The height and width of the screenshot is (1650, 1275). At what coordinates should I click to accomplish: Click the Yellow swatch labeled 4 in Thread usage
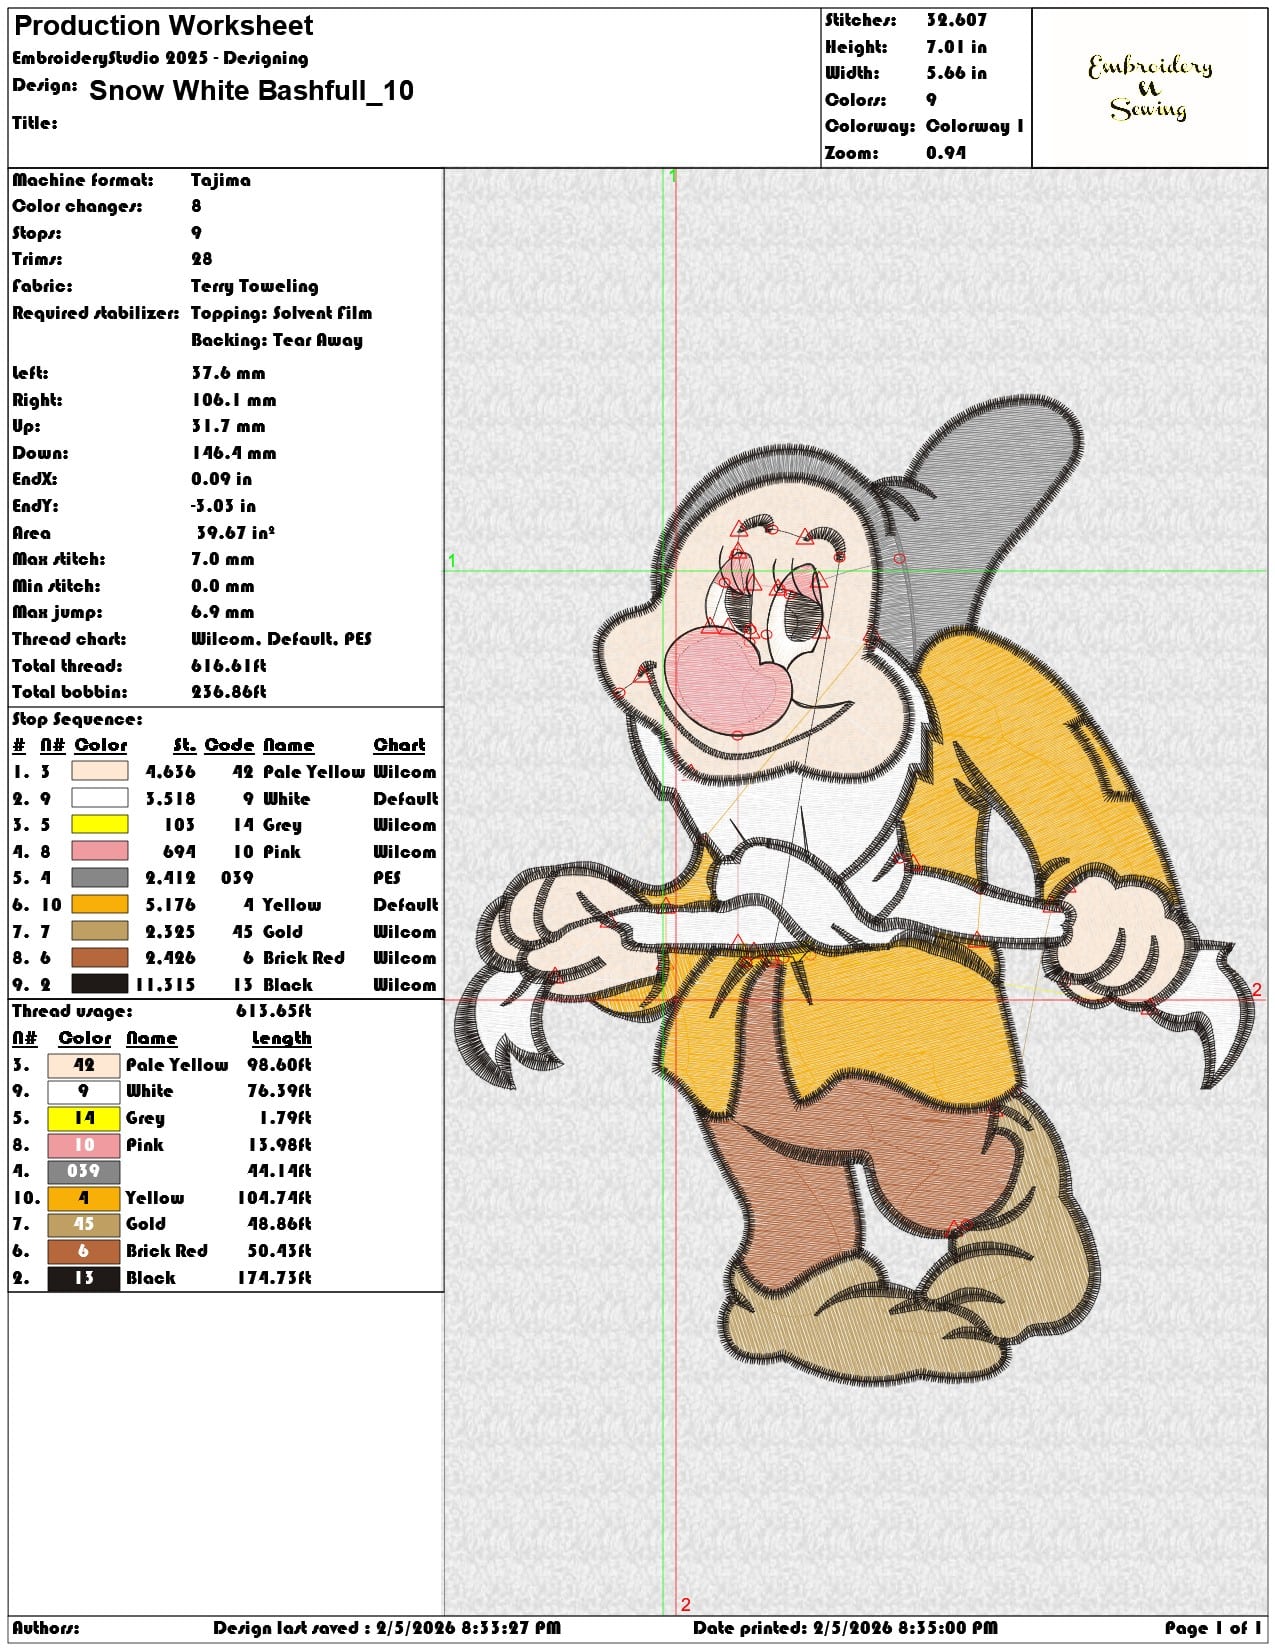point(84,1197)
